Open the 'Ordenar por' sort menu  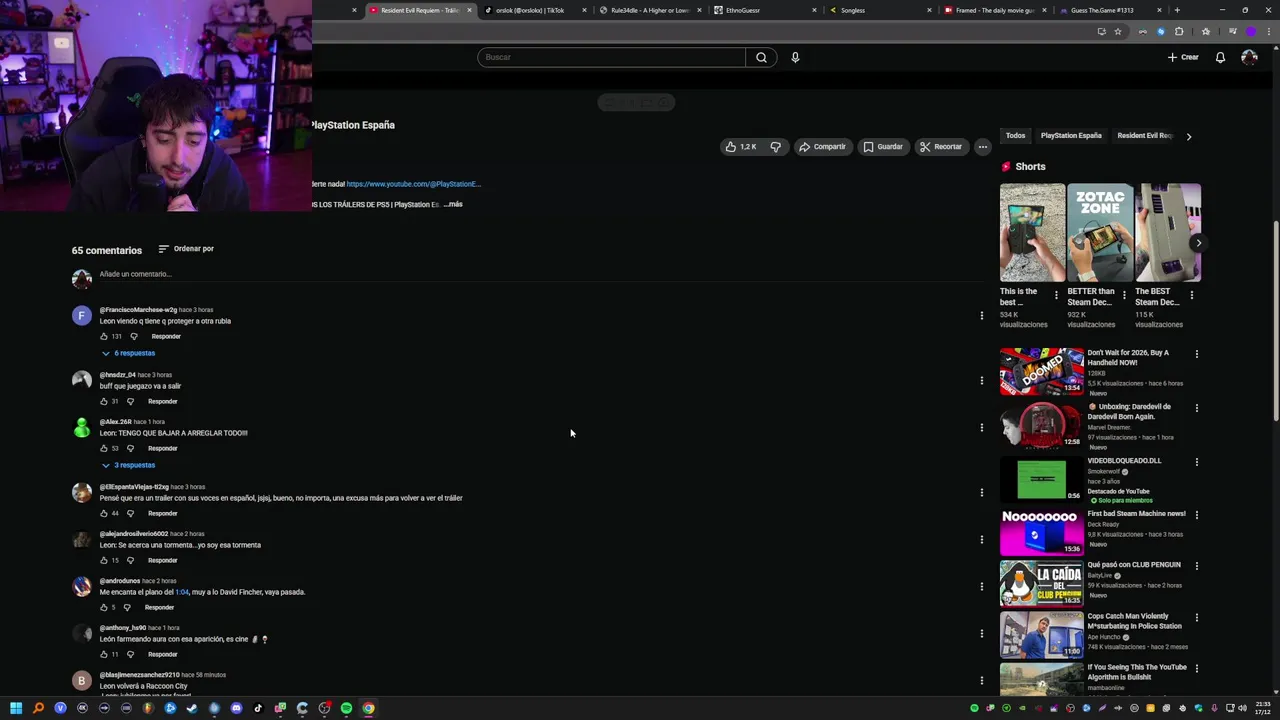[x=186, y=249]
